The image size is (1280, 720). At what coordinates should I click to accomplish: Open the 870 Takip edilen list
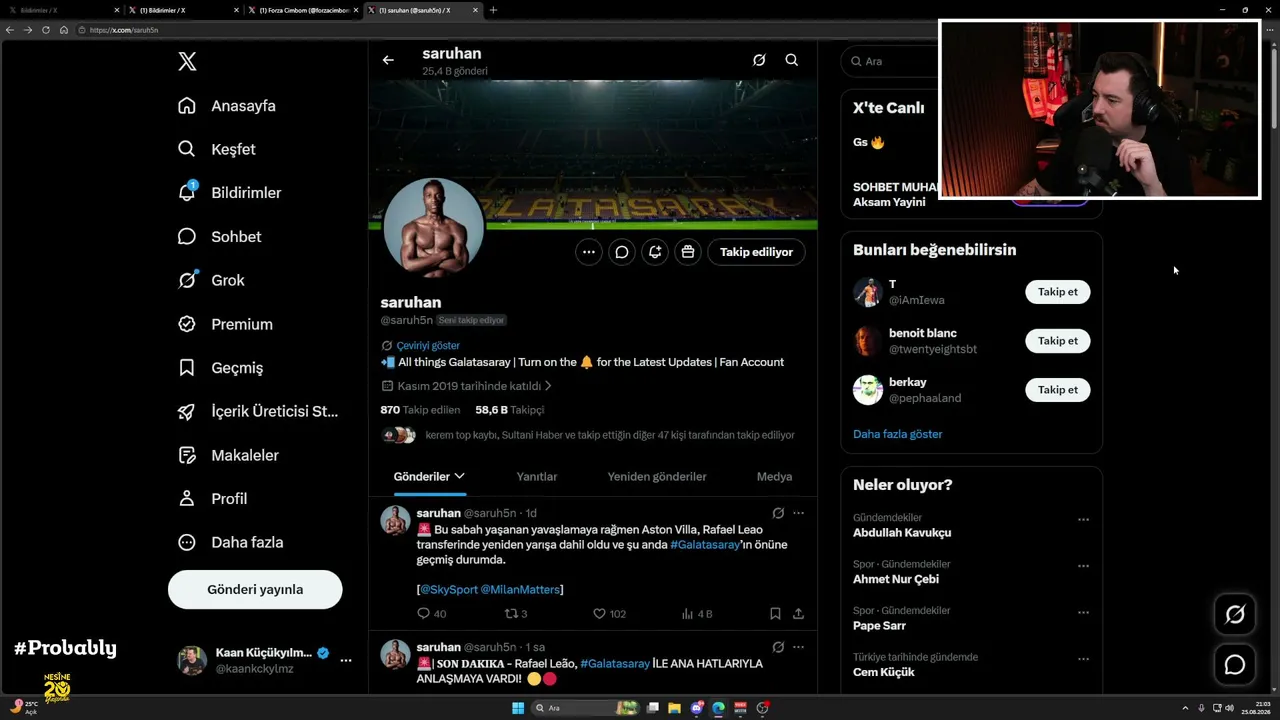tap(420, 410)
